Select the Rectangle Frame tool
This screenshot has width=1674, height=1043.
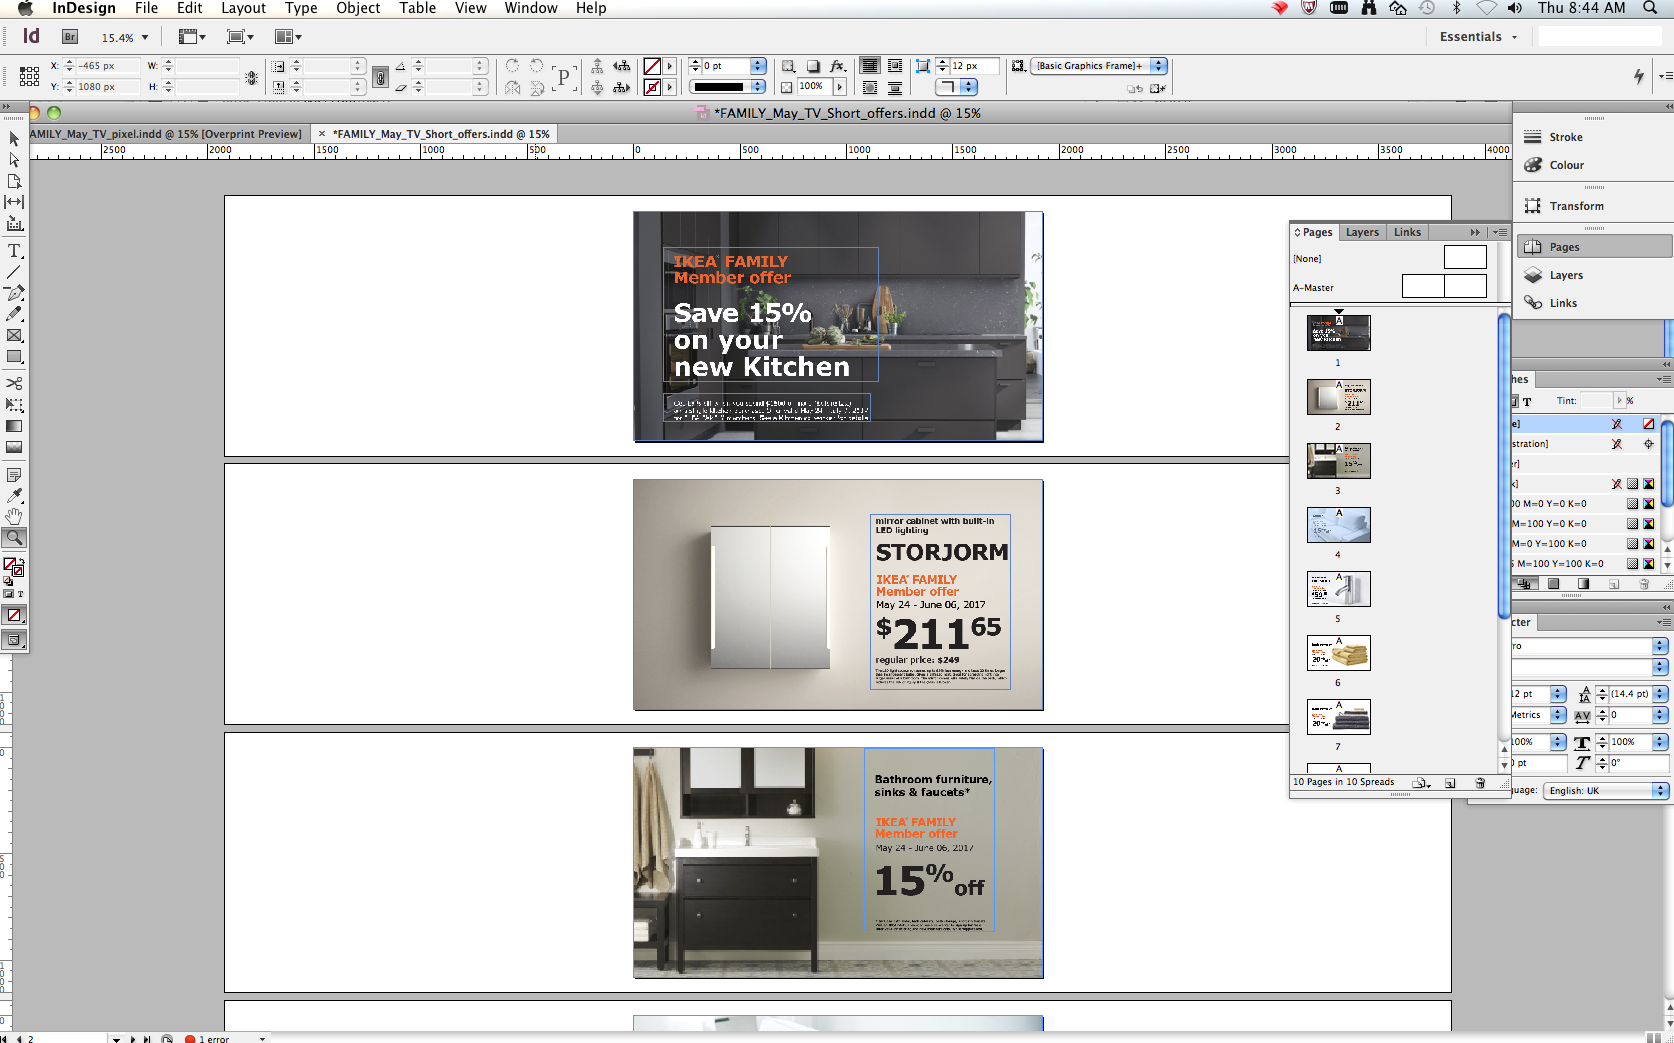(14, 336)
